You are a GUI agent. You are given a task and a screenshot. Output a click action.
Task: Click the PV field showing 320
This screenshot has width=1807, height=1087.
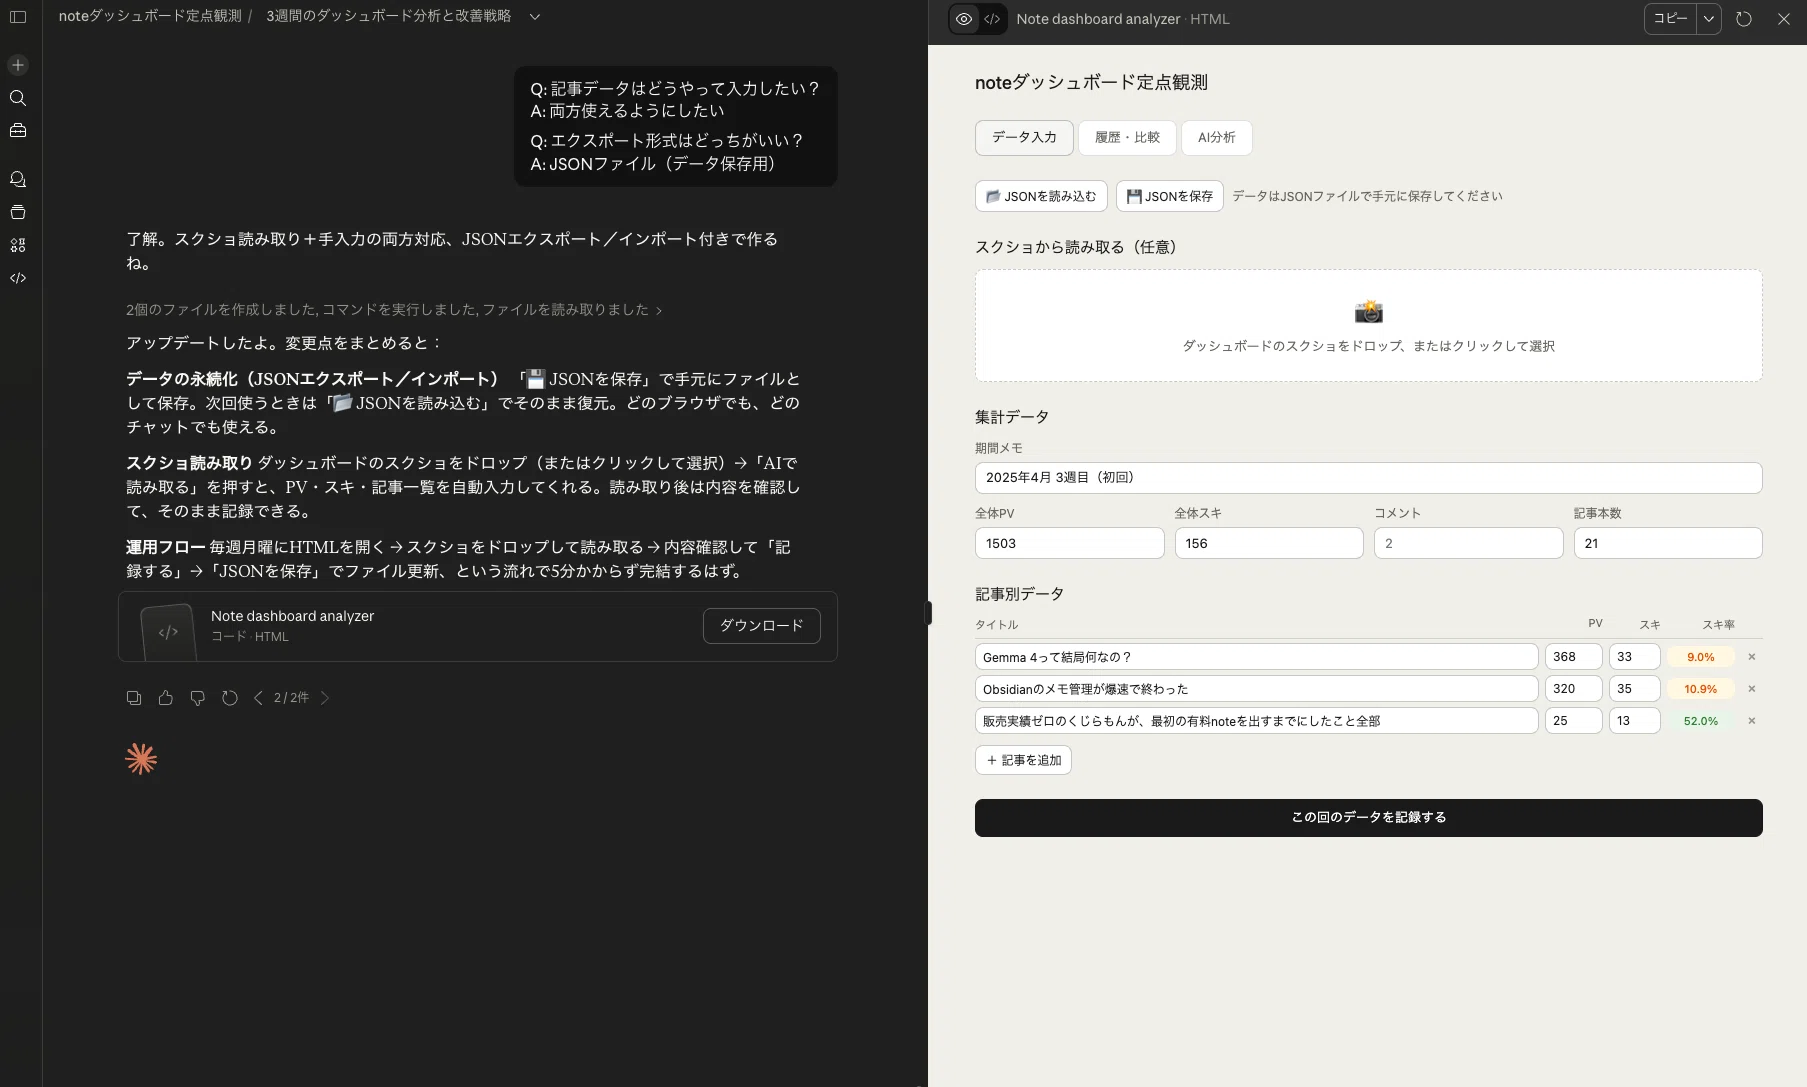click(1574, 689)
